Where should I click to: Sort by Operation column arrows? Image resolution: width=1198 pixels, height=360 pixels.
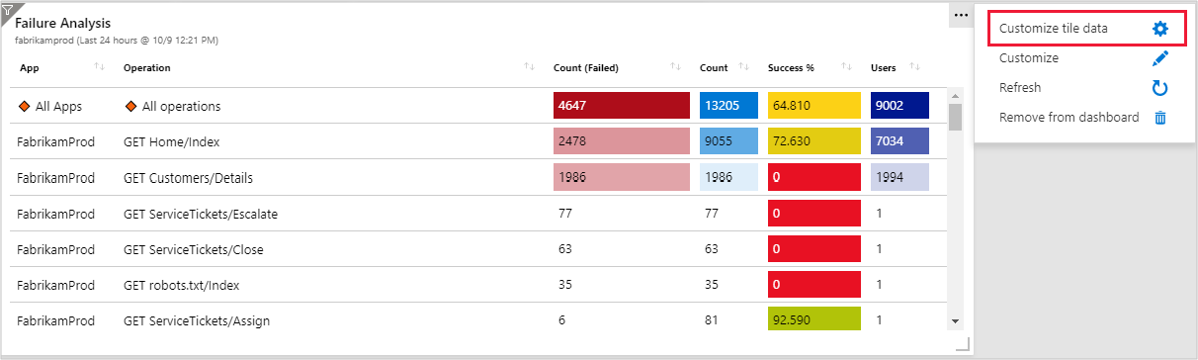529,67
